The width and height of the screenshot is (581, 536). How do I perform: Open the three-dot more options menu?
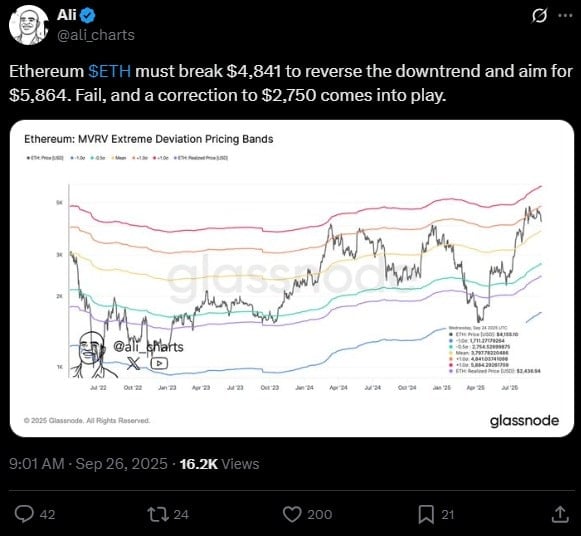coord(565,16)
